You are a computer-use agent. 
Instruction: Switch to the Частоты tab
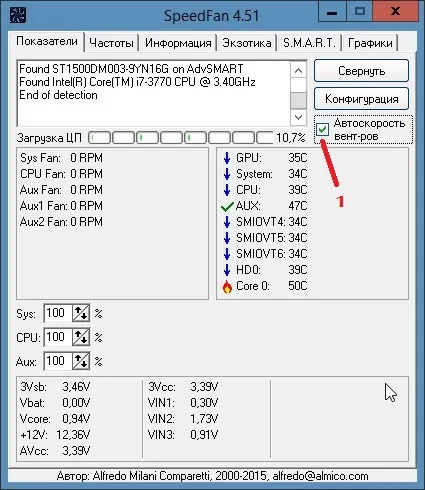tap(111, 43)
